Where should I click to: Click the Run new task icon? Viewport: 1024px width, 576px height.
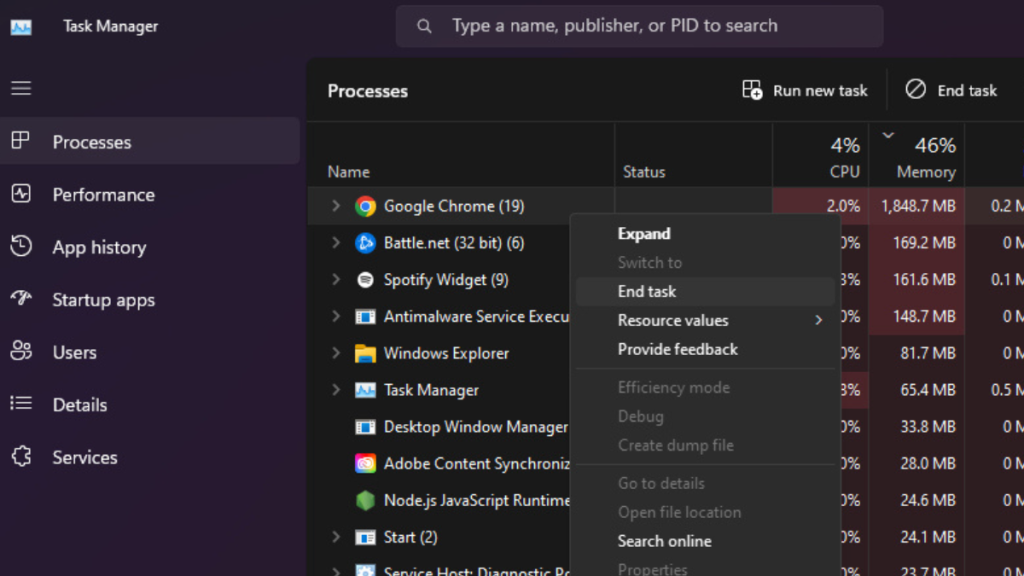752,89
